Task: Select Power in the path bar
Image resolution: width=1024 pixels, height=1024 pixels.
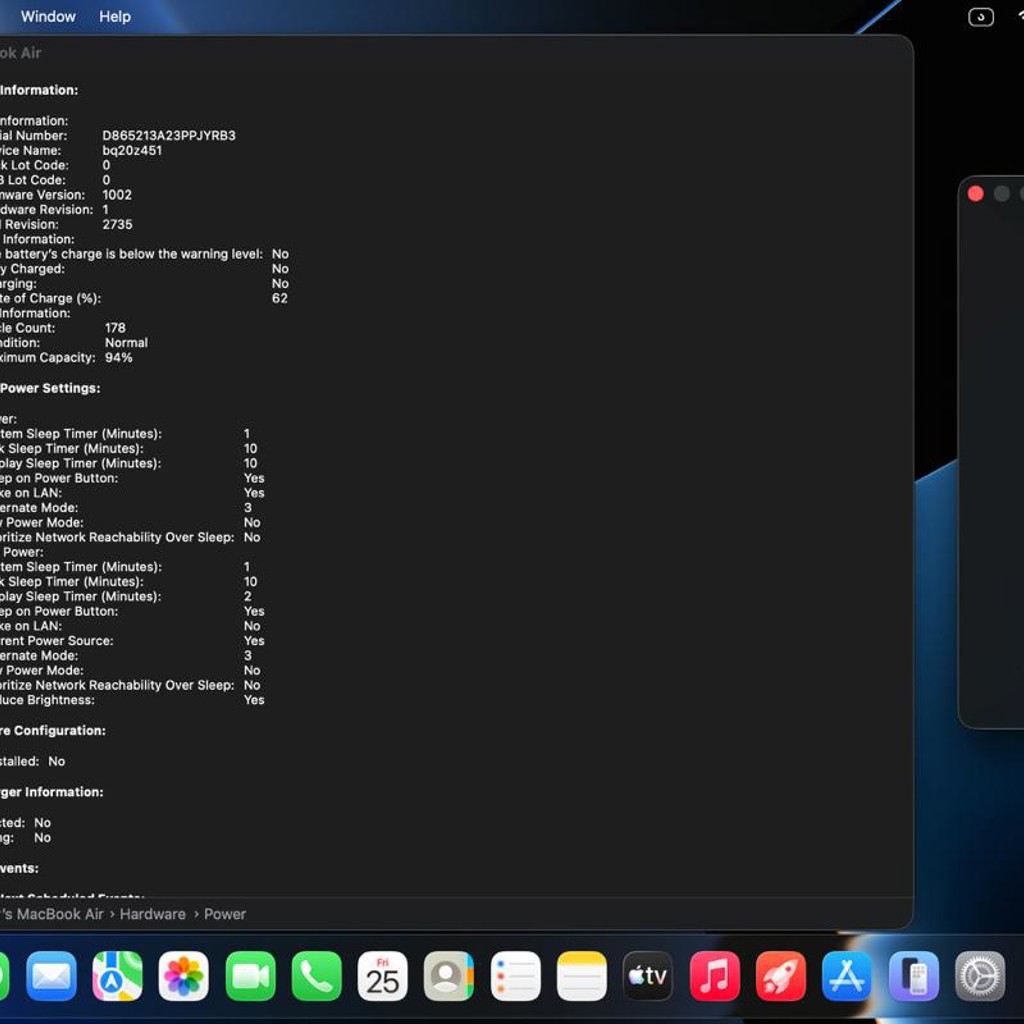Action: point(225,914)
